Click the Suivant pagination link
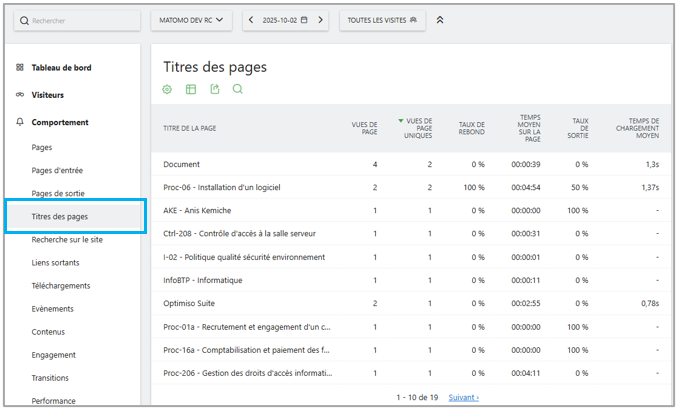The width and height of the screenshot is (682, 412). 463,397
